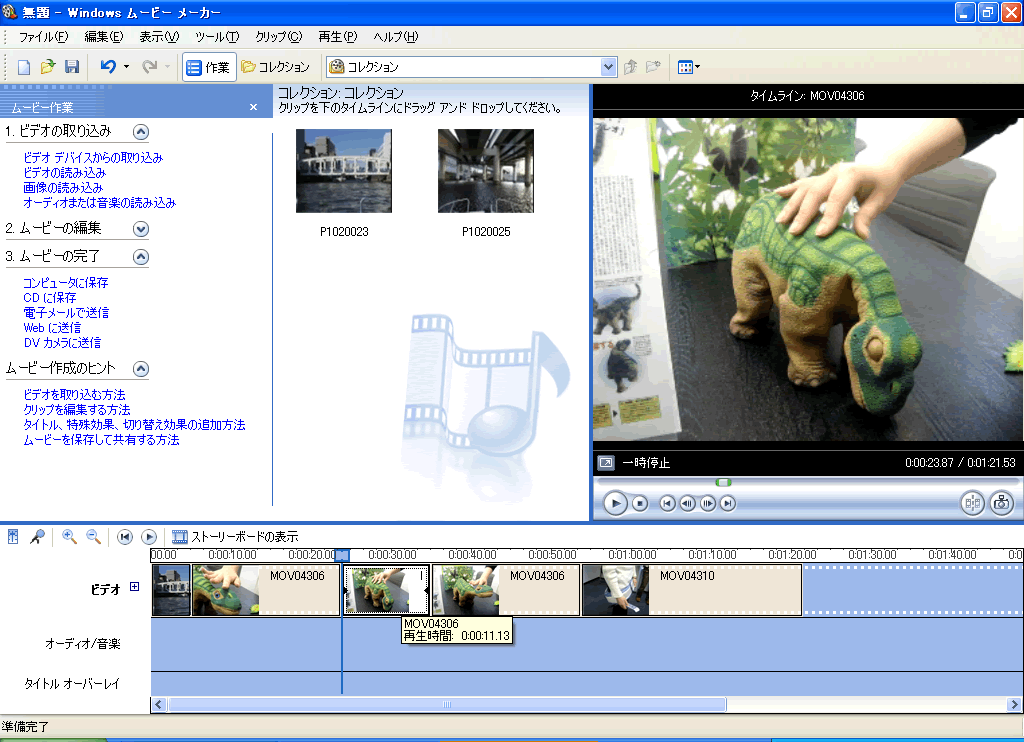The height and width of the screenshot is (742, 1024).
Task: Split the clip at current frame
Action: [x=972, y=503]
